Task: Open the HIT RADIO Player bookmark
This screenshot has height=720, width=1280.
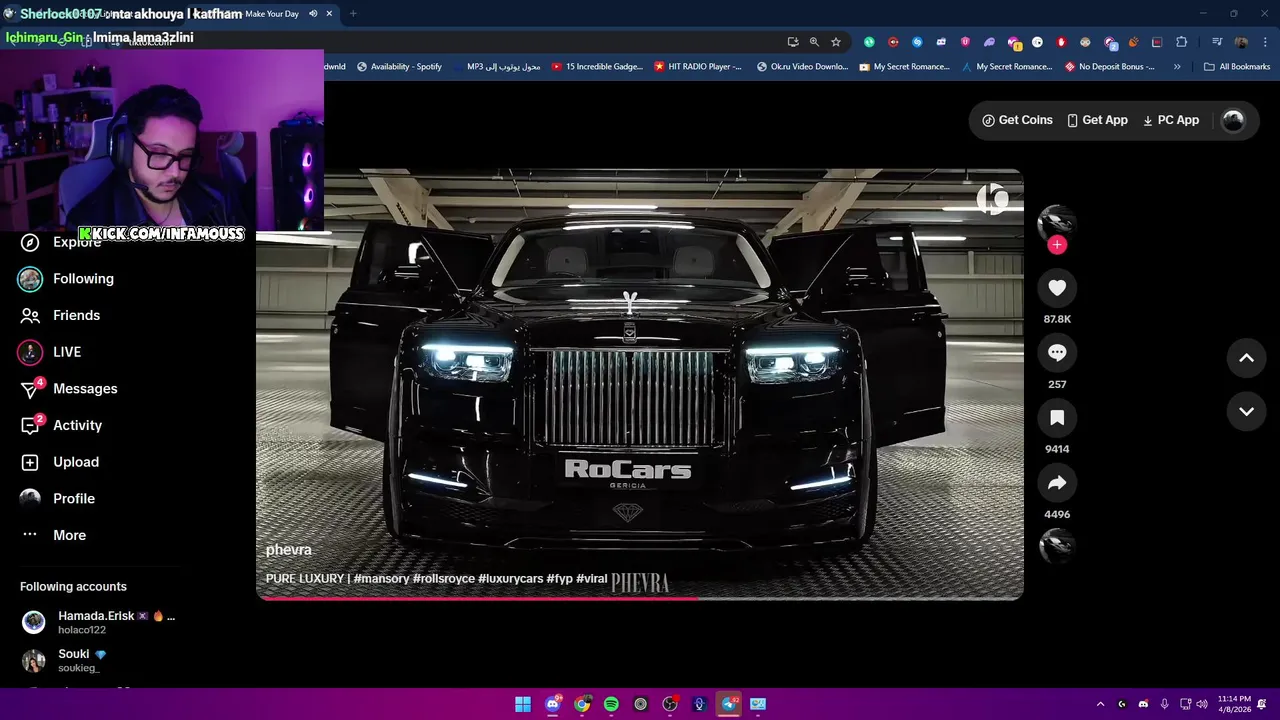Action: click(x=698, y=67)
